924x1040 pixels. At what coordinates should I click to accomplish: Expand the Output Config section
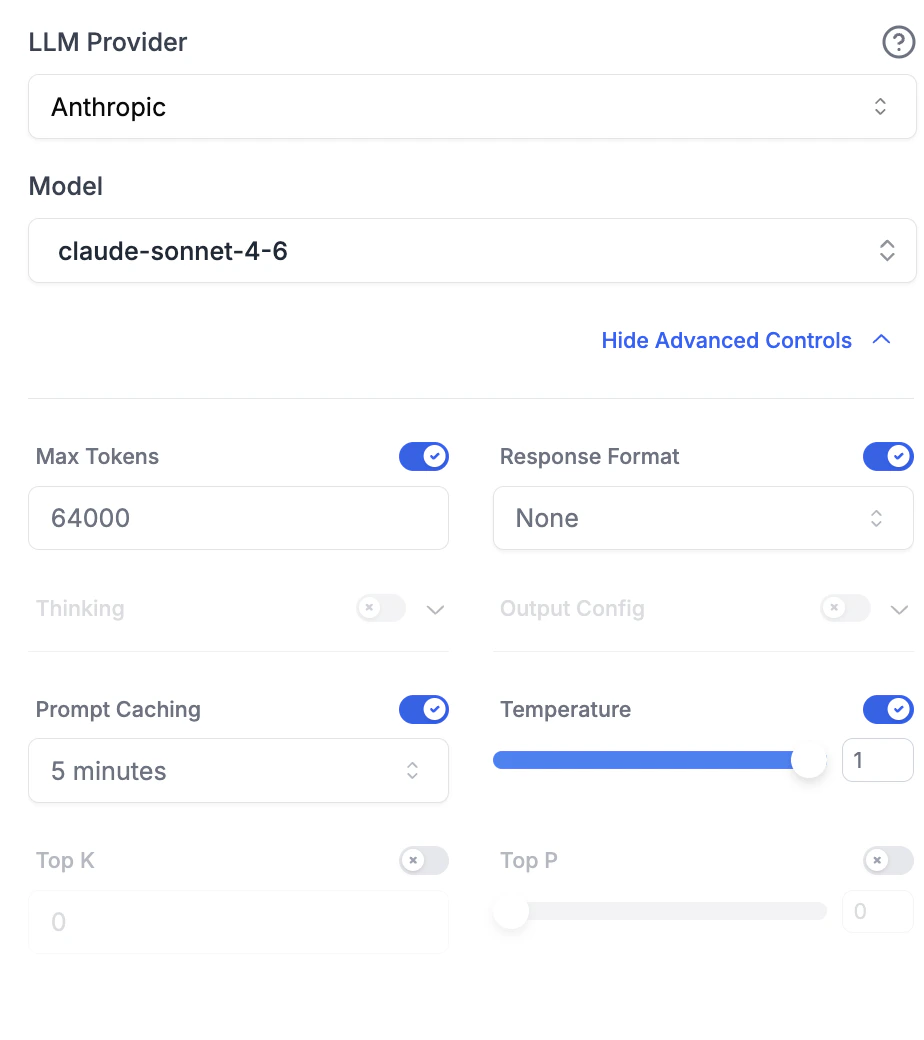pyautogui.click(x=898, y=608)
